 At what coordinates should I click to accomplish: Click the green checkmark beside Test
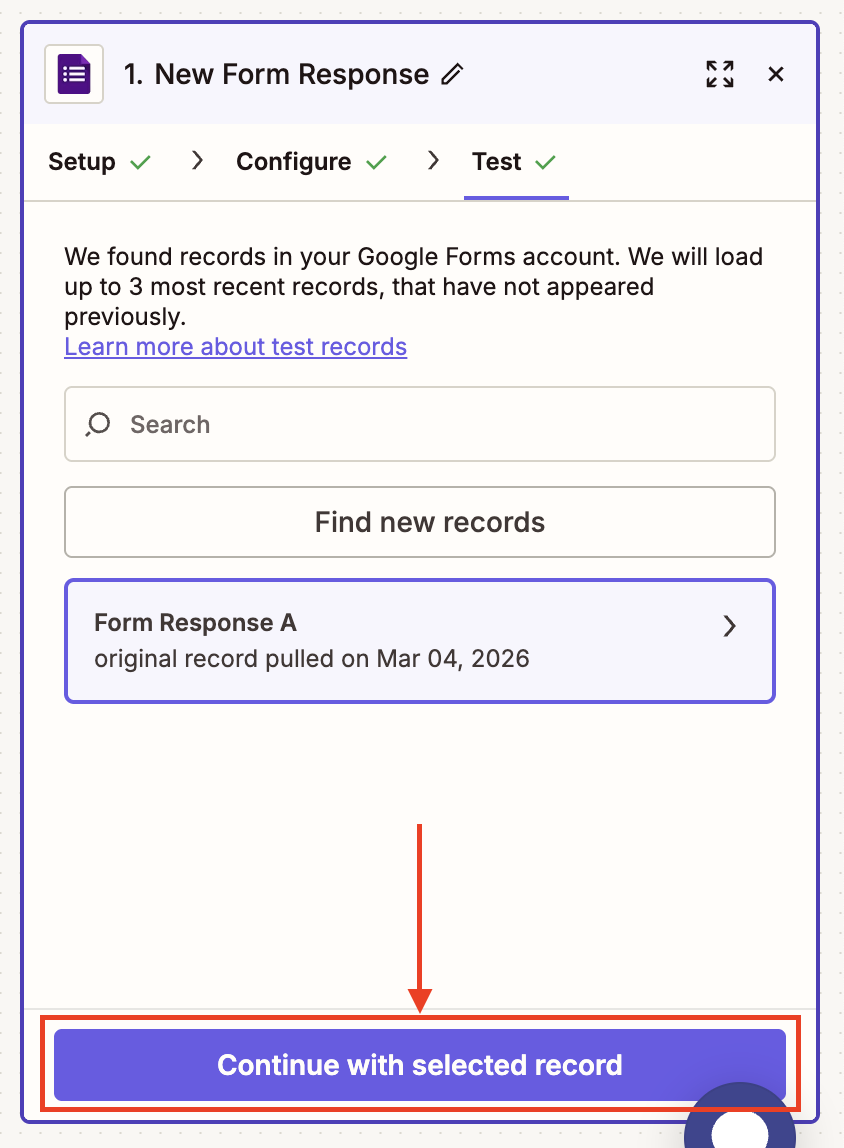click(x=545, y=162)
